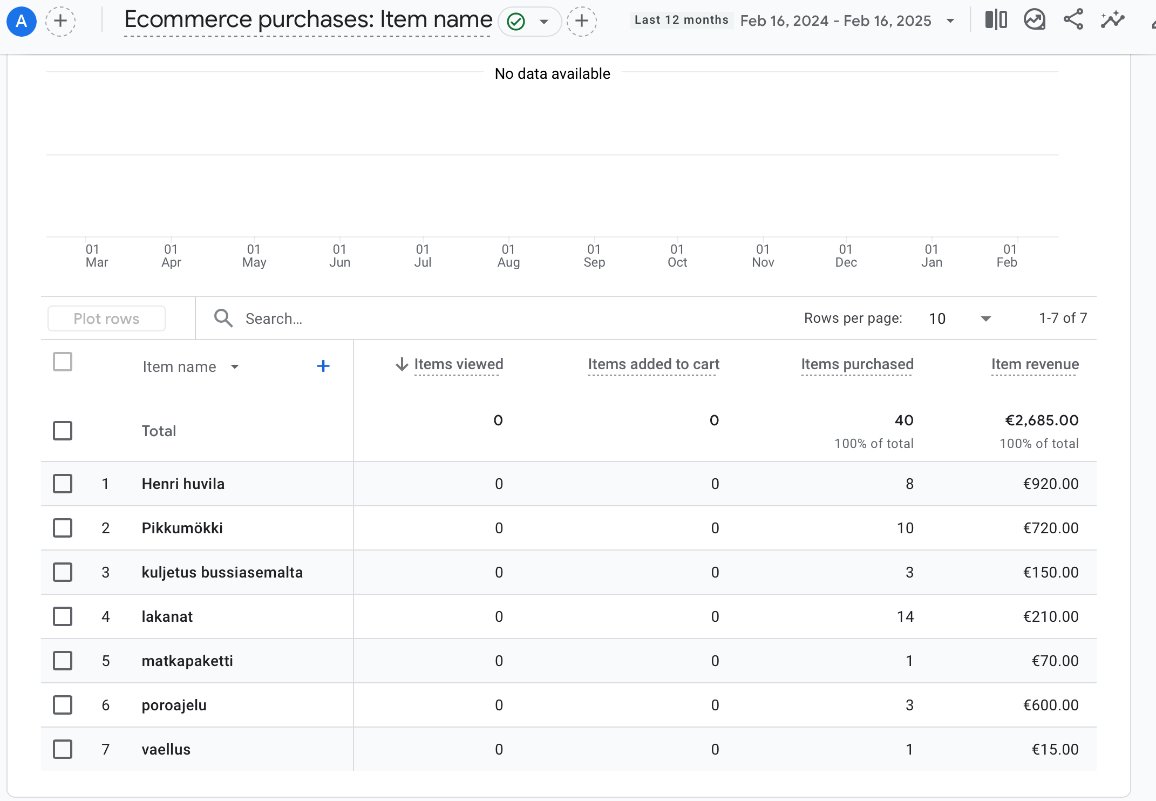
Task: Select the Pikkumökki row checkbox
Action: coord(63,528)
